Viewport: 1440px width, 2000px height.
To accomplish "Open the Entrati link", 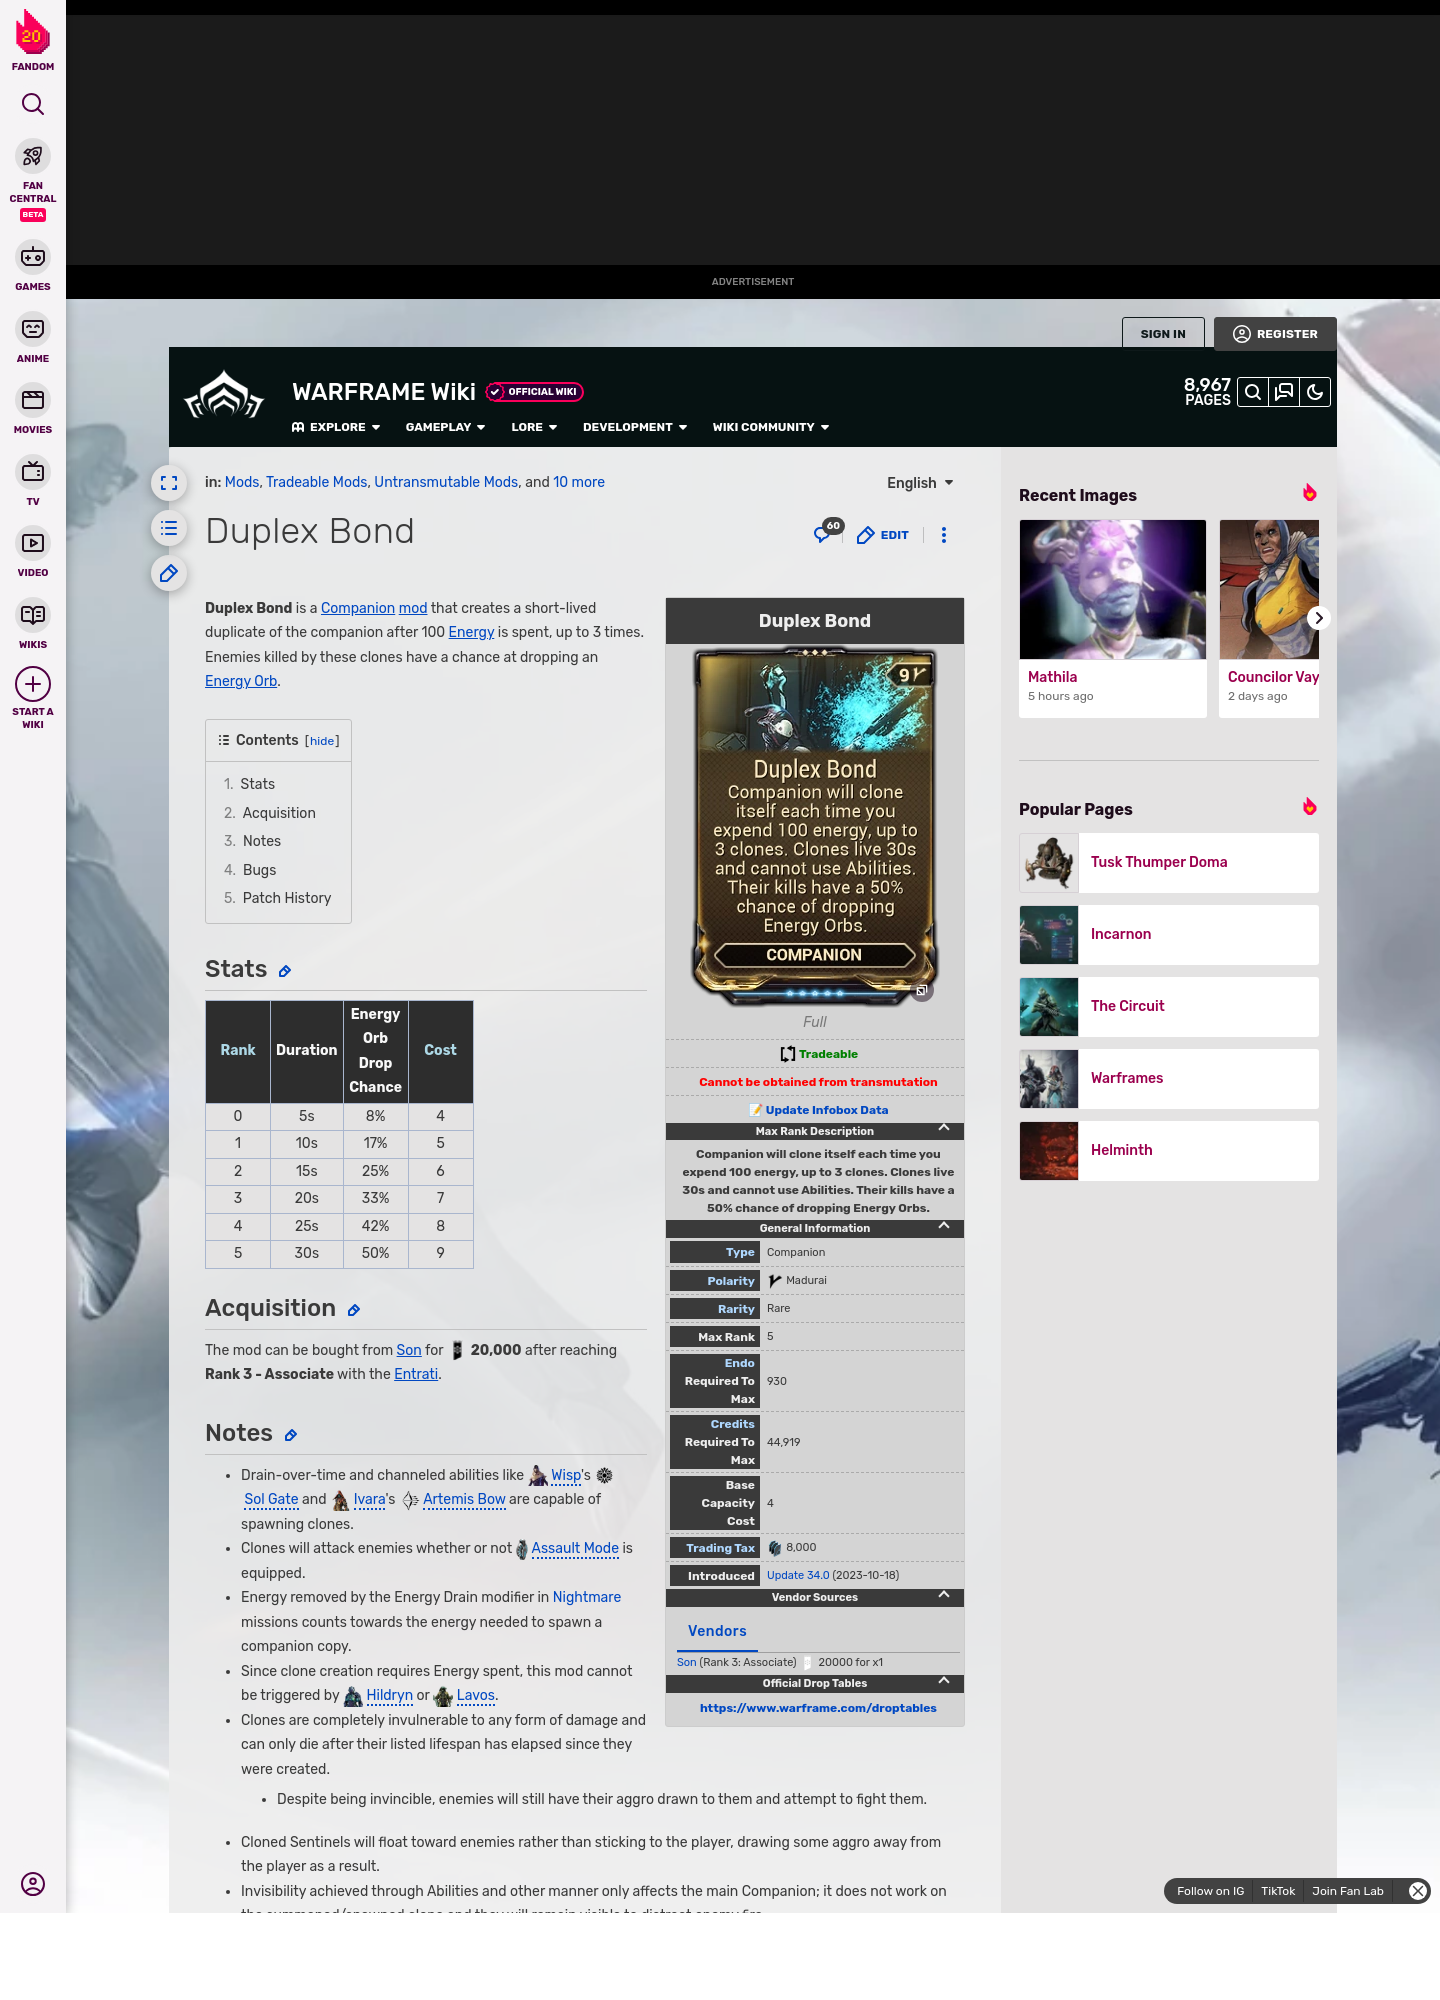I will [416, 1374].
